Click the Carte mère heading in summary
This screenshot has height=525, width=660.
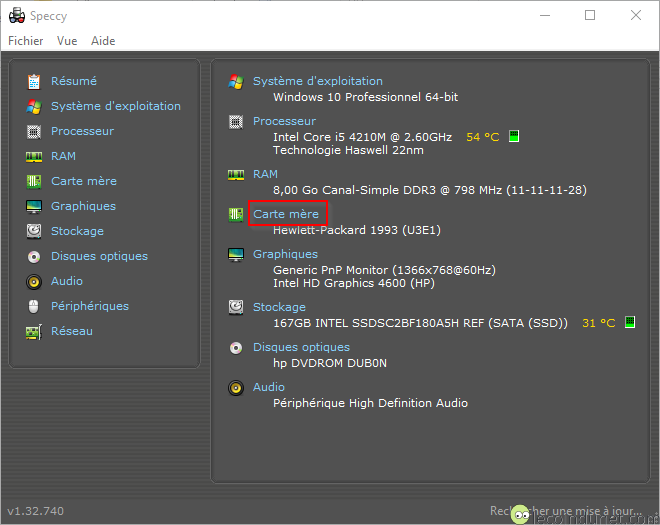pyautogui.click(x=286, y=214)
